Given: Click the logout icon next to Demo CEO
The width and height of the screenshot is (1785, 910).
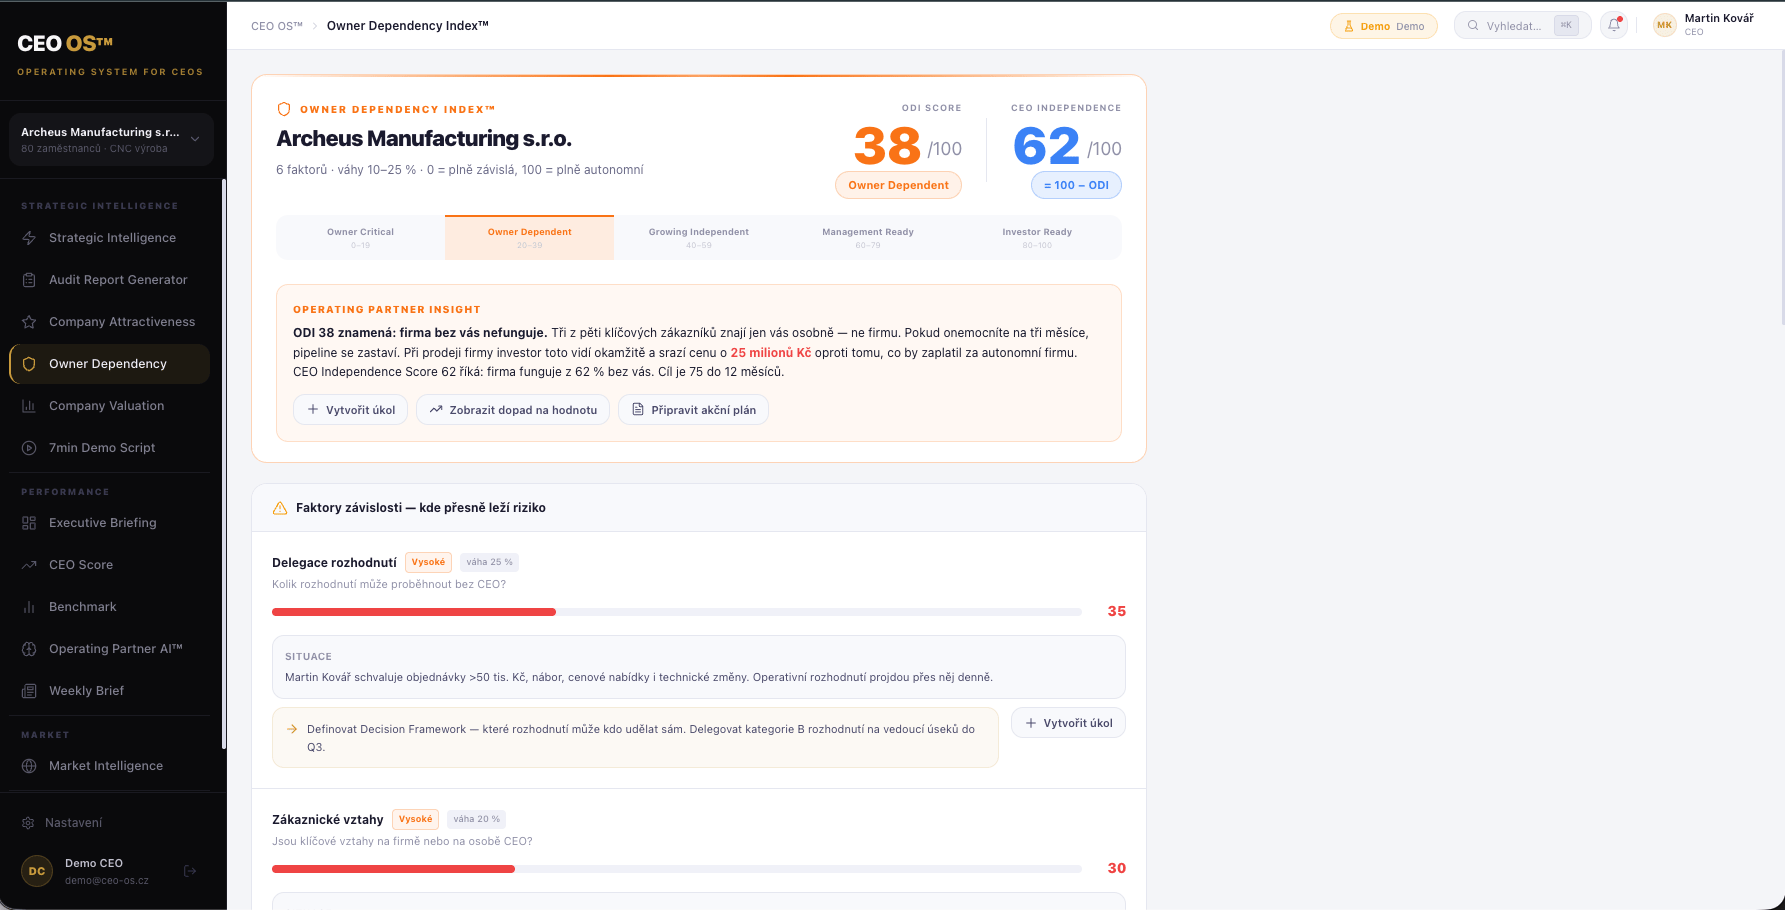Looking at the screenshot, I should click(190, 871).
